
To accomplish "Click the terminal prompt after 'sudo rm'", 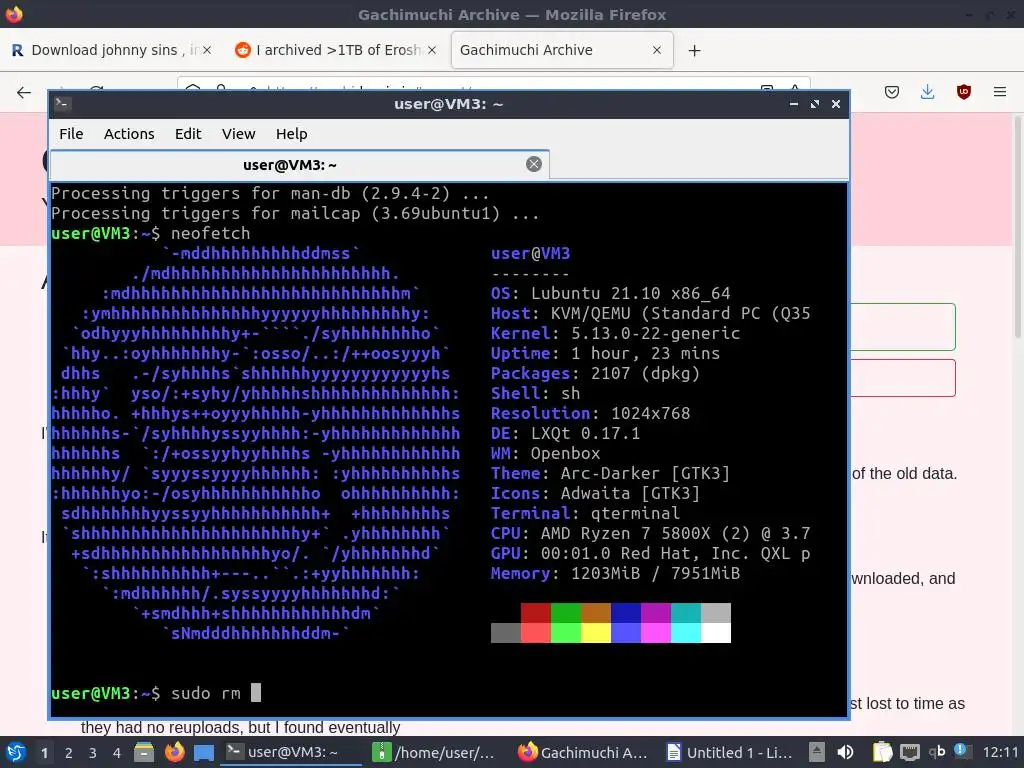I will [256, 693].
